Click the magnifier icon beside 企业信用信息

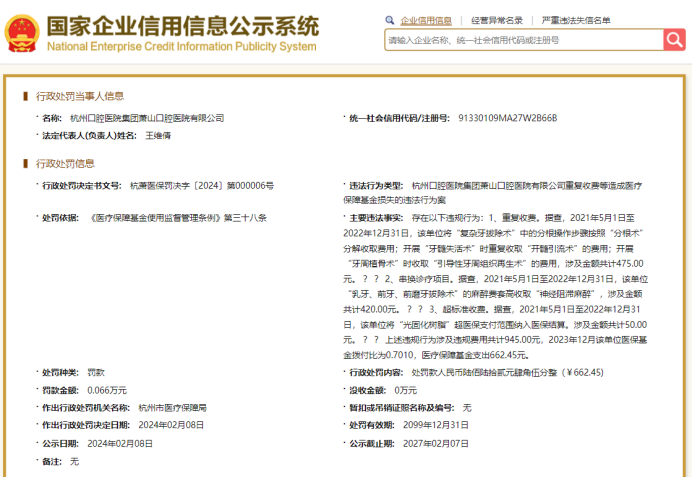pyautogui.click(x=389, y=20)
